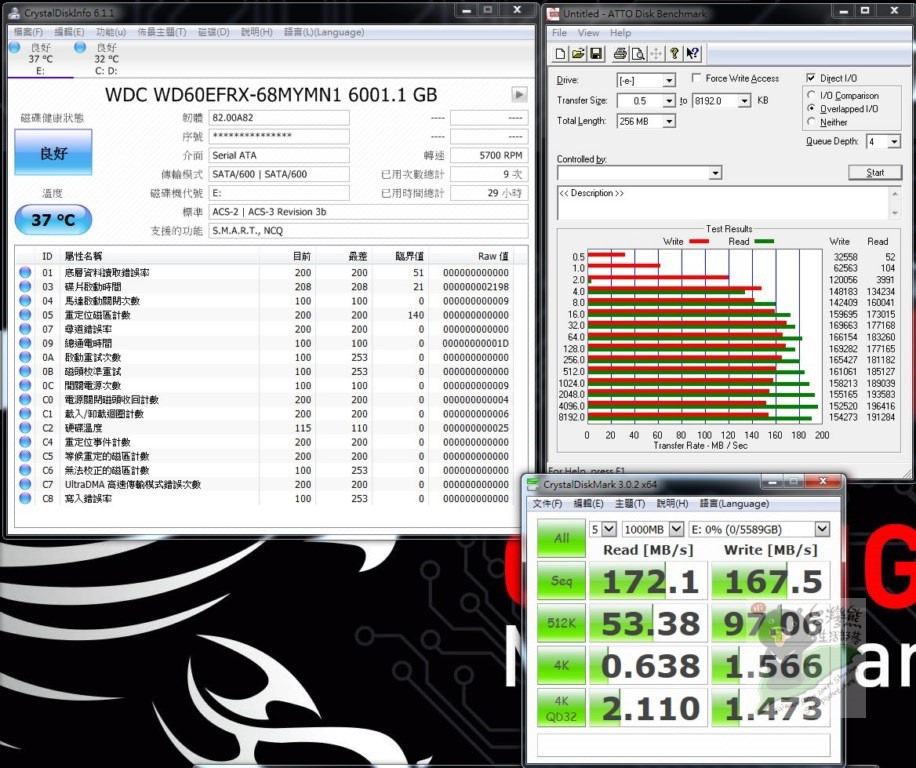Run the Seq test in CrystalDiskMark
Screen dimensions: 916x768
click(561, 581)
